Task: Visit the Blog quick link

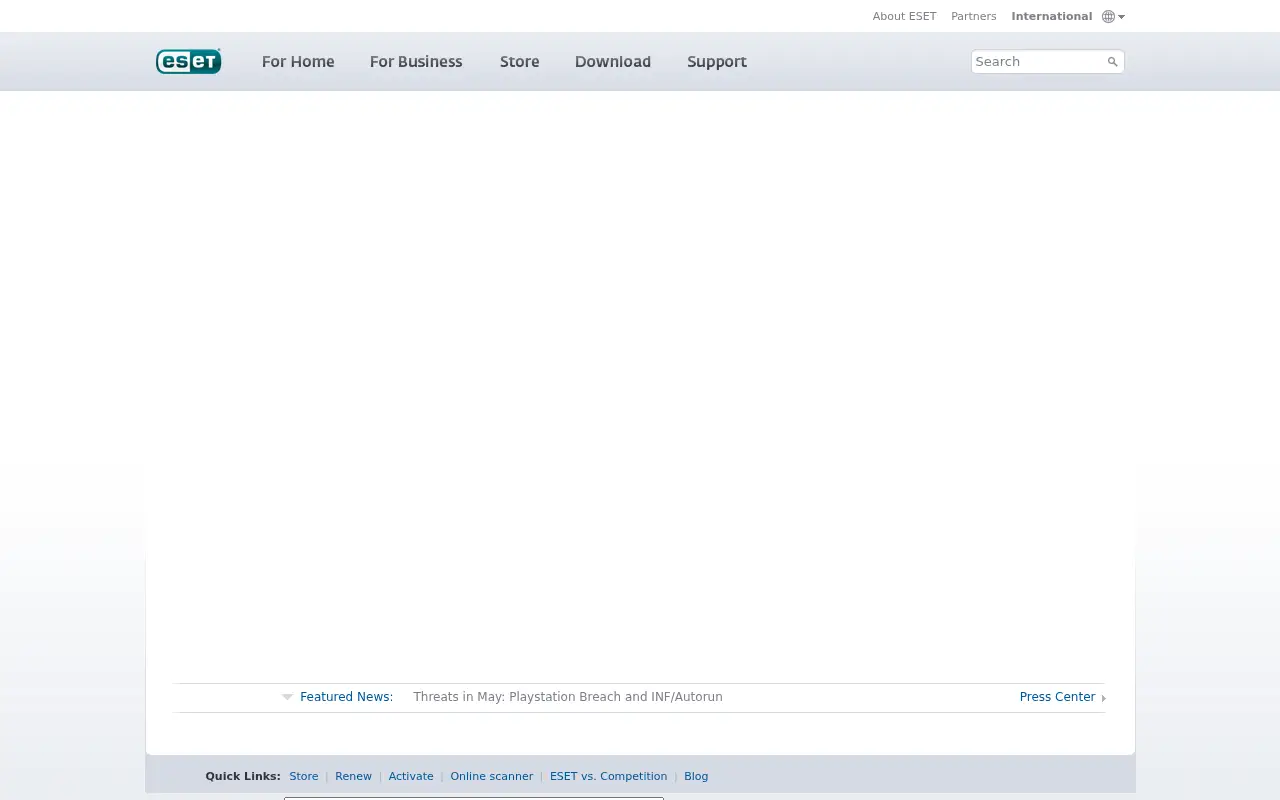Action: click(x=696, y=776)
